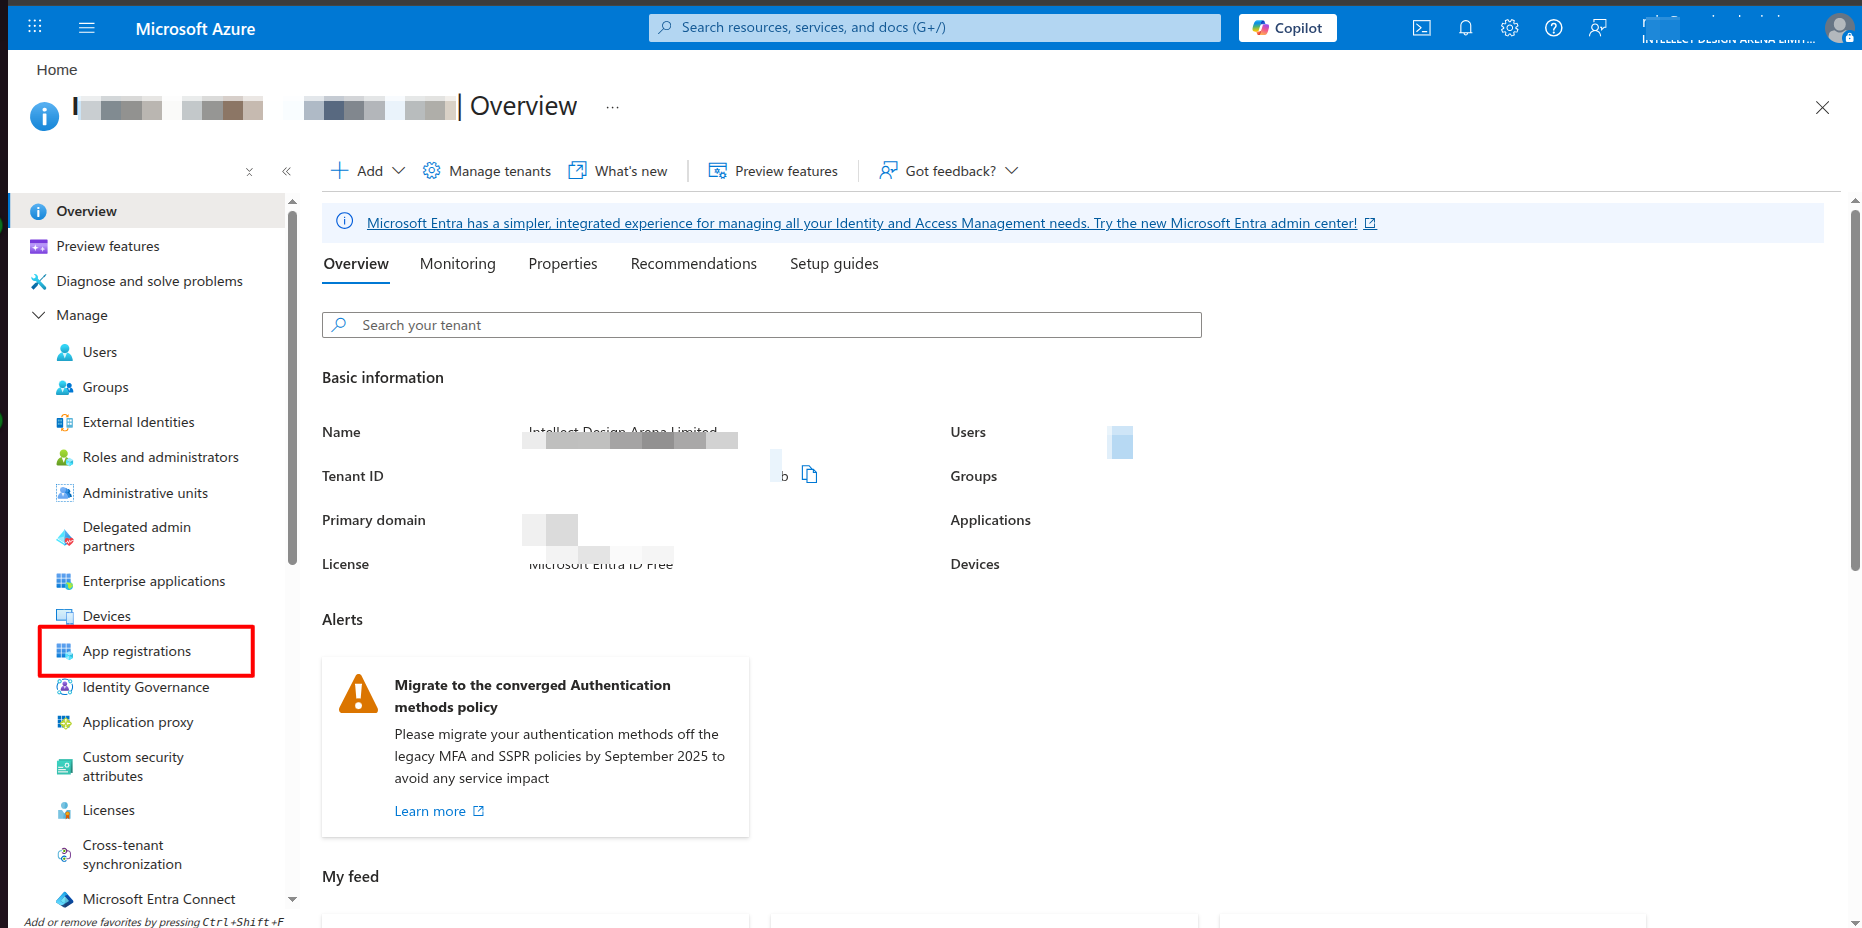Viewport: 1862px width, 928px height.
Task: Follow the Learn more alert link
Action: coord(439,811)
